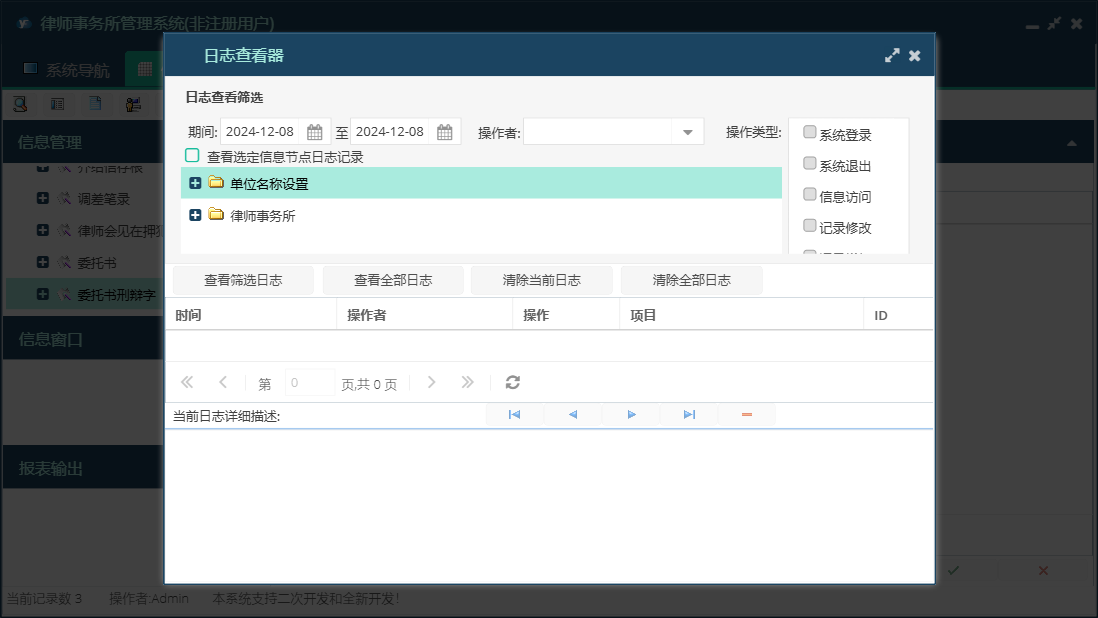Open the start date calendar picker
This screenshot has width=1098, height=618.
[x=314, y=132]
